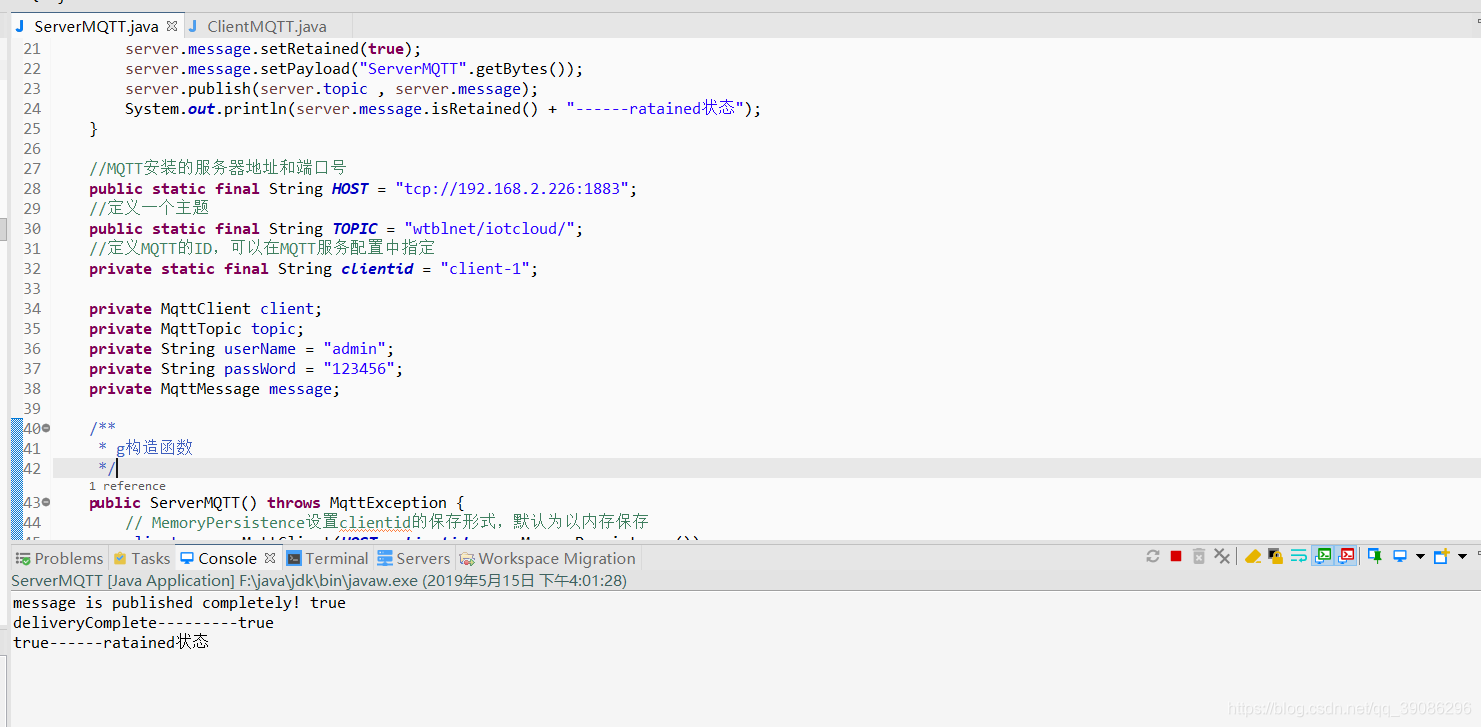This screenshot has height=727, width=1481.
Task: Click the "123456" passWord value
Action: tap(359, 368)
